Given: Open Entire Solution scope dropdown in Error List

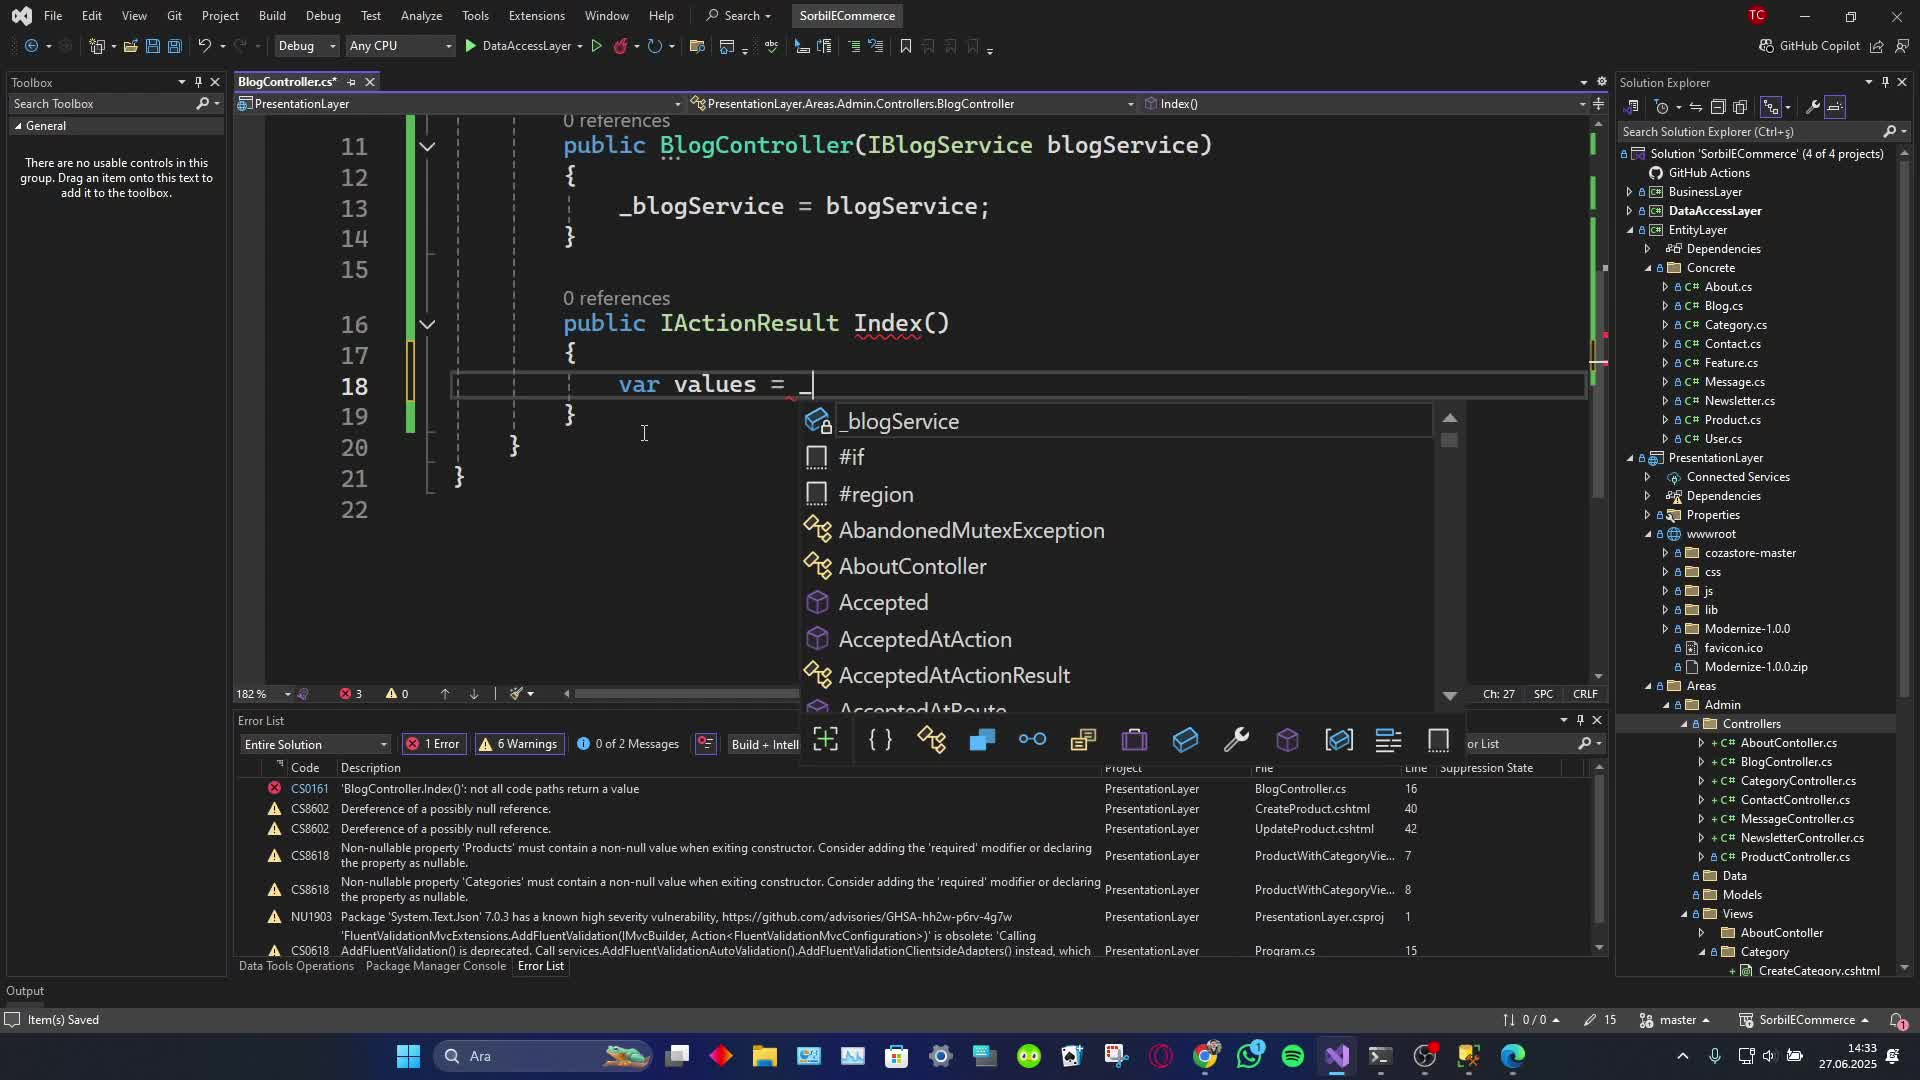Looking at the screenshot, I should coord(315,744).
